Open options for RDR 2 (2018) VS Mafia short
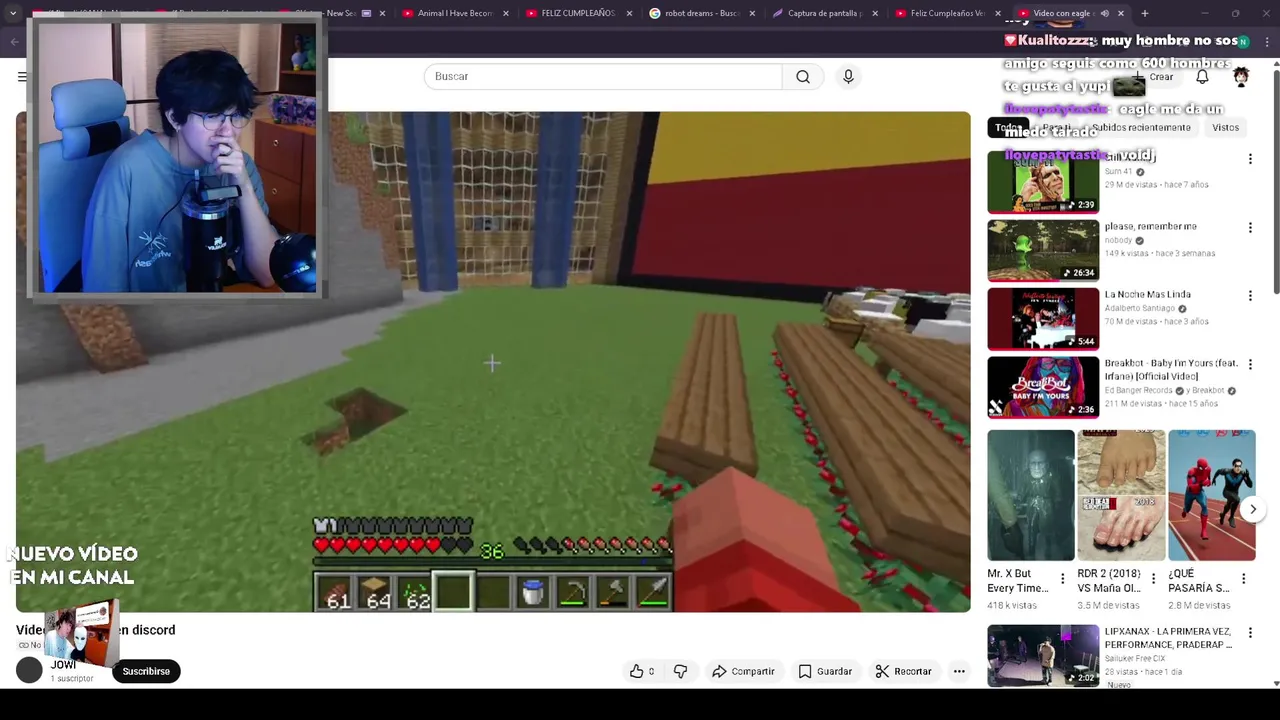 1154,579
